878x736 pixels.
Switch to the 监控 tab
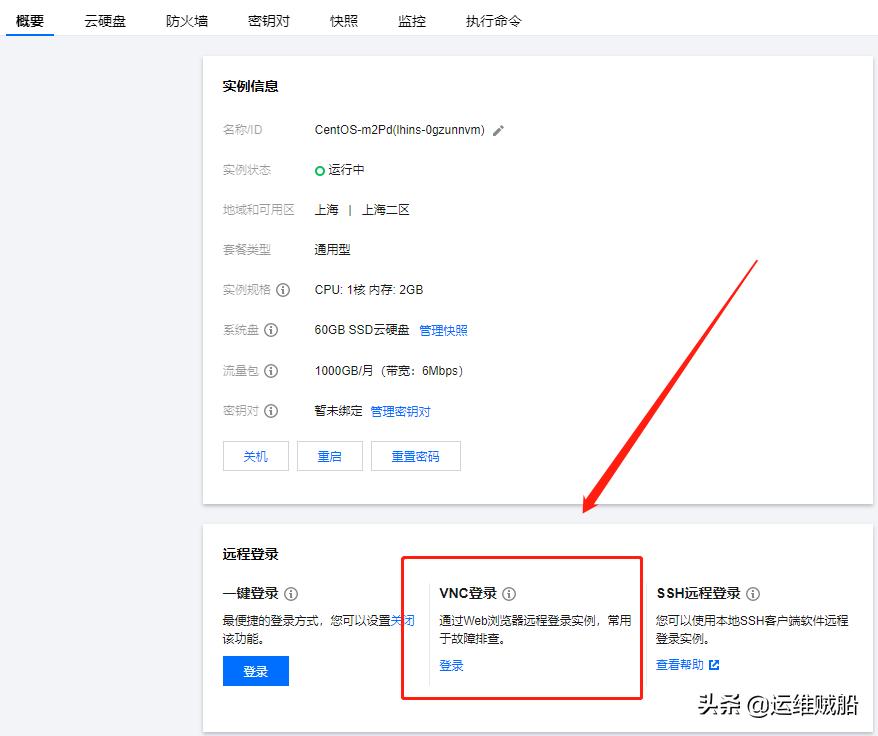click(410, 20)
